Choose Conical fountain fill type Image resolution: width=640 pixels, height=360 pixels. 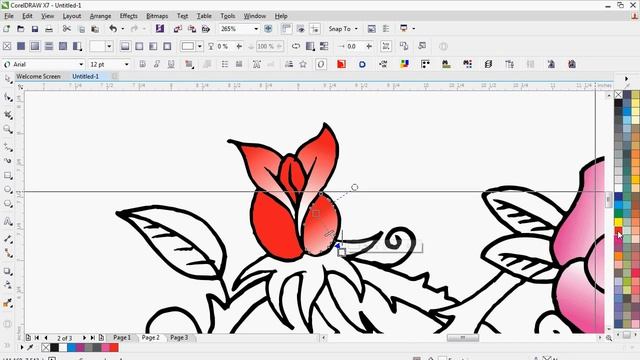pos(153,46)
